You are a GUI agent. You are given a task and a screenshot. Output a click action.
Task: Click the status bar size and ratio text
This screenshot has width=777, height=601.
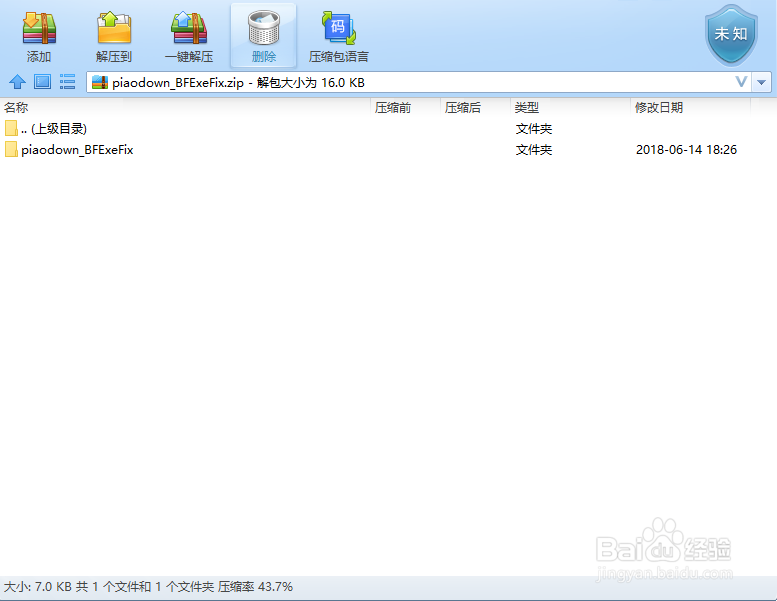pyautogui.click(x=148, y=587)
